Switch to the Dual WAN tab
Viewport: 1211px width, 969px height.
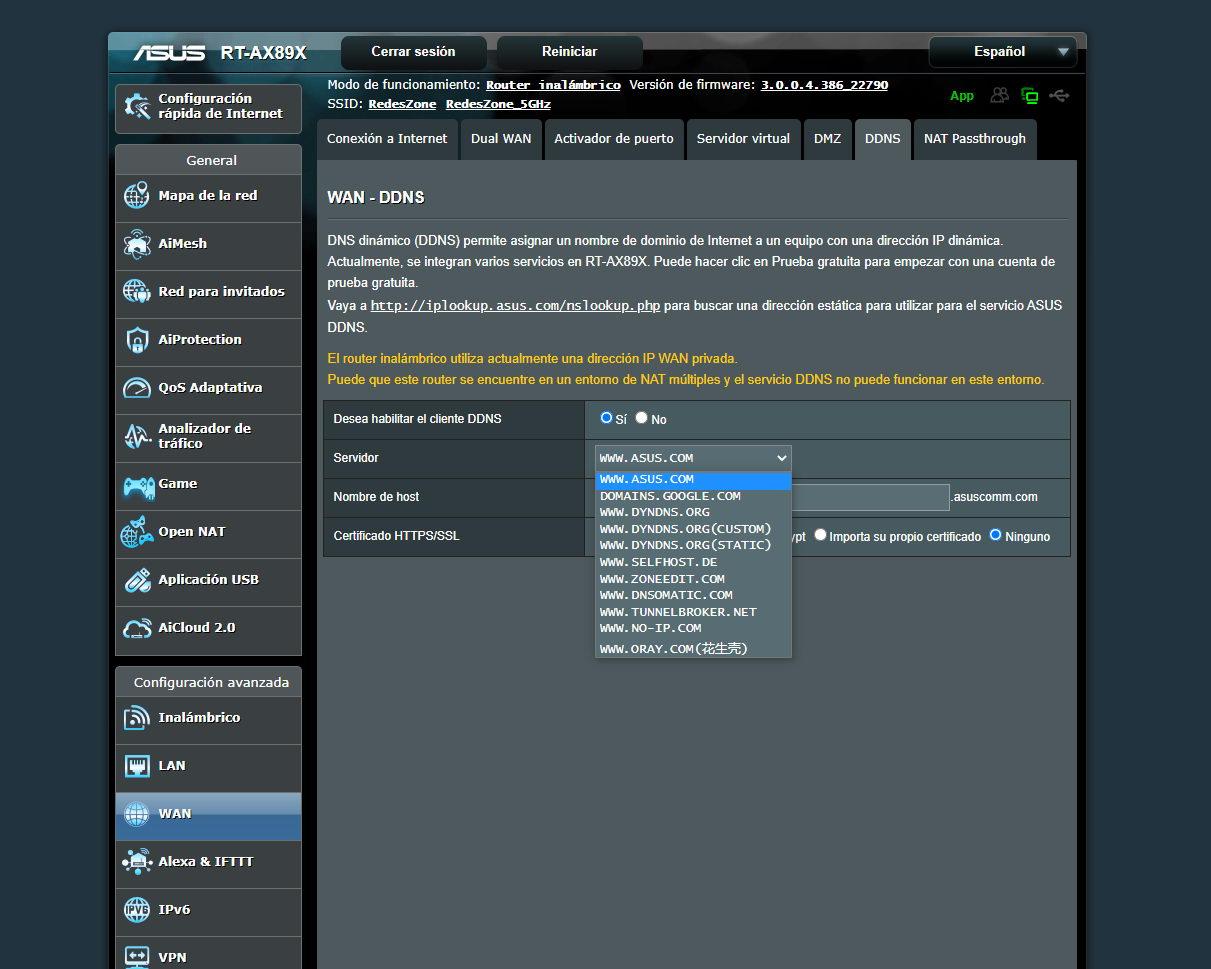coord(501,139)
